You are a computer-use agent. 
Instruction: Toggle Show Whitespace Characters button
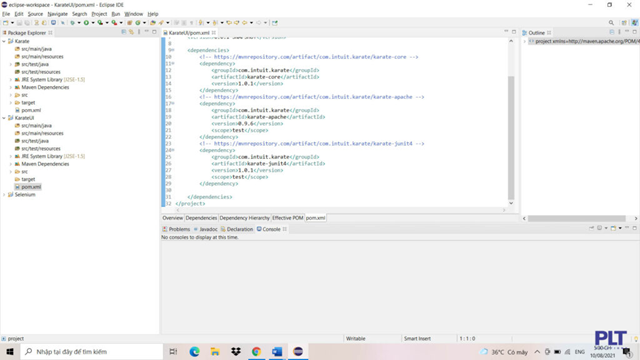click(191, 23)
